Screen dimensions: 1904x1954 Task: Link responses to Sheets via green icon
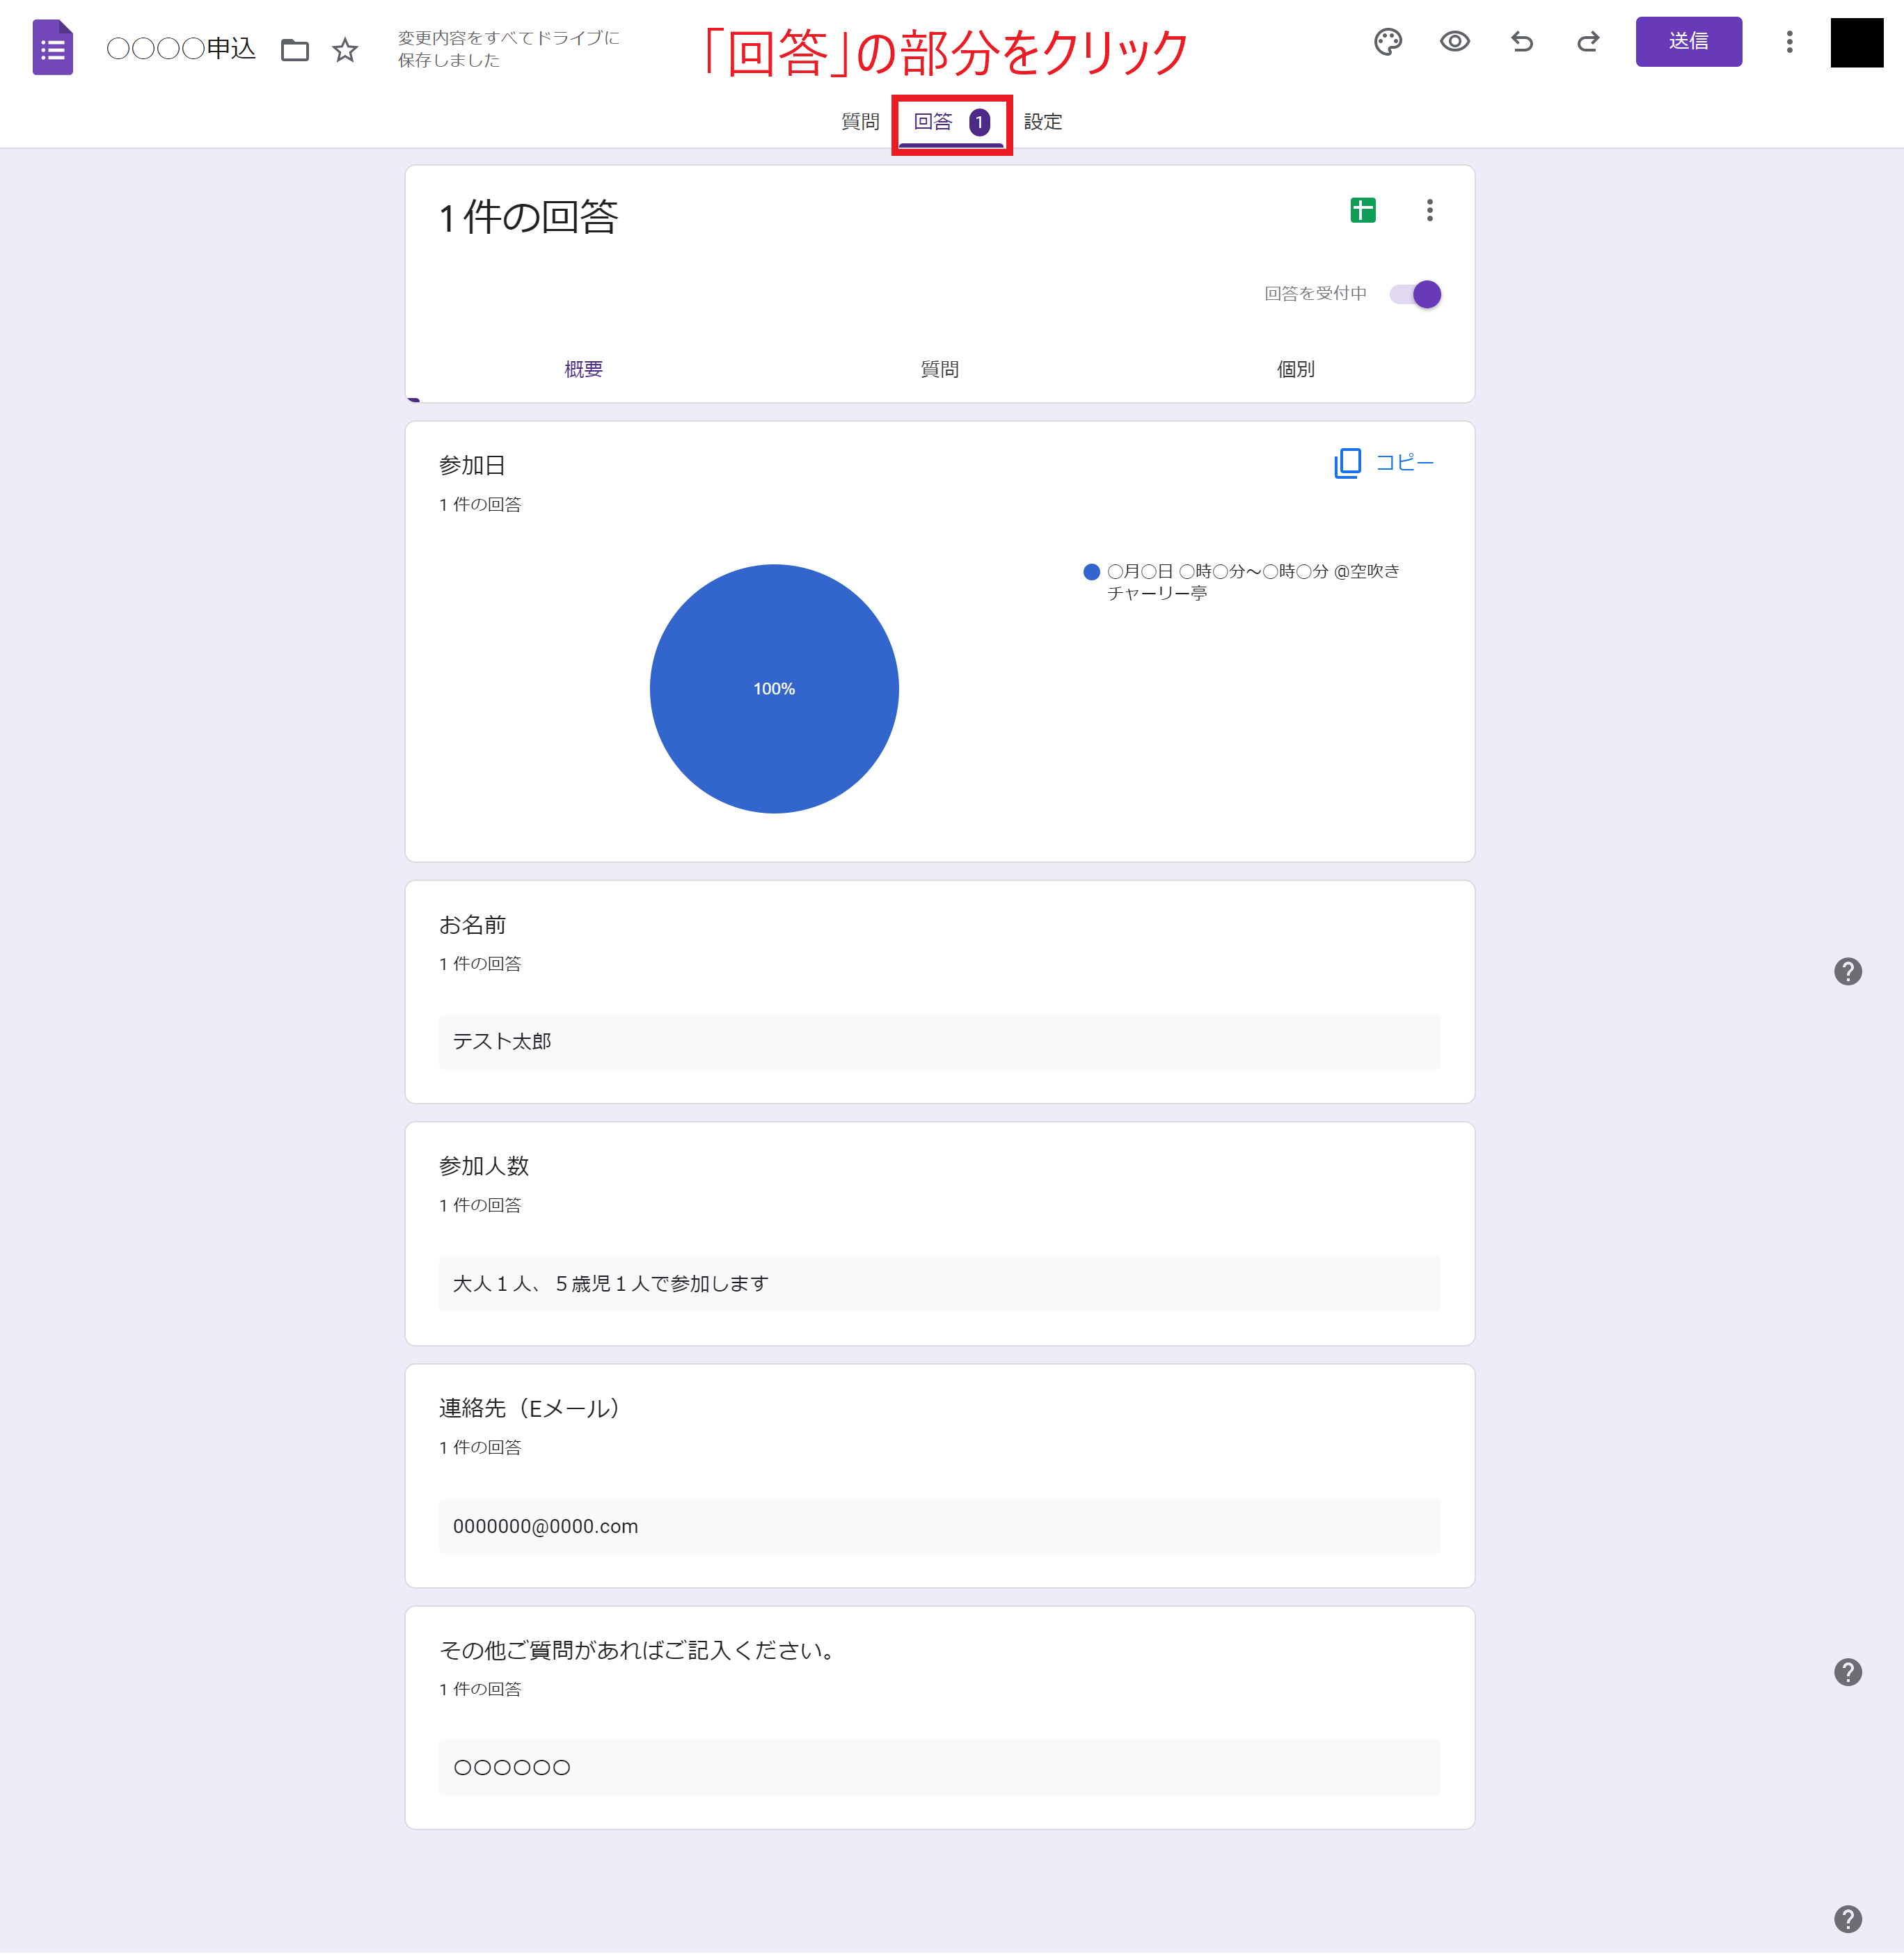tap(1362, 210)
